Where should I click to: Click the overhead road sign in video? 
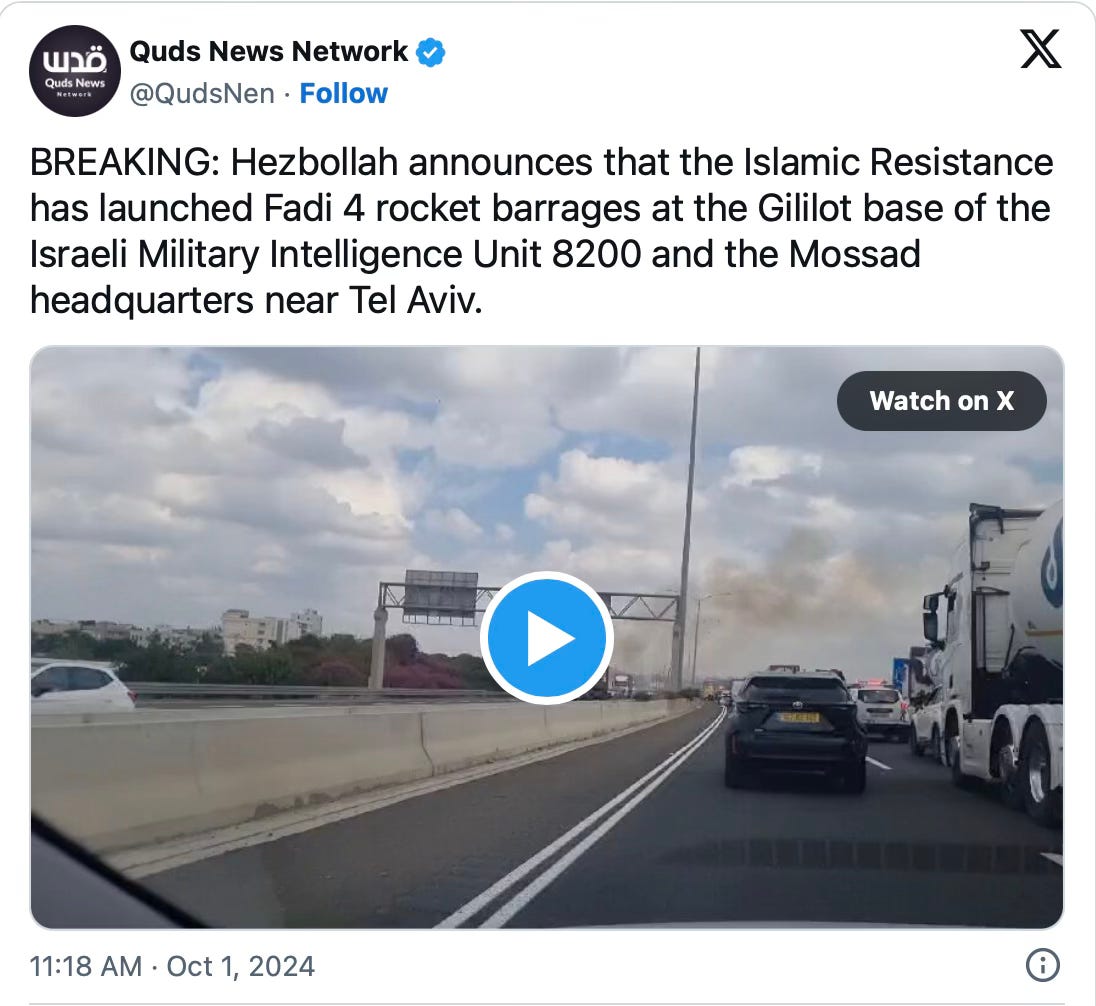coord(440,596)
